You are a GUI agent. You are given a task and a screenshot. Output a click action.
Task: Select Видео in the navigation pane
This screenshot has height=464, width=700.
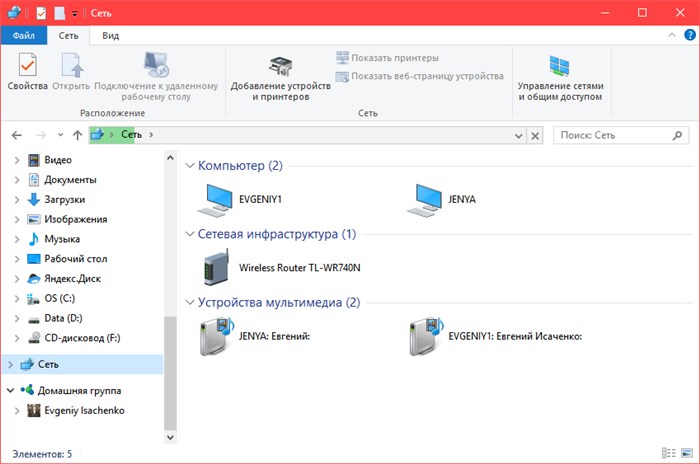click(58, 160)
